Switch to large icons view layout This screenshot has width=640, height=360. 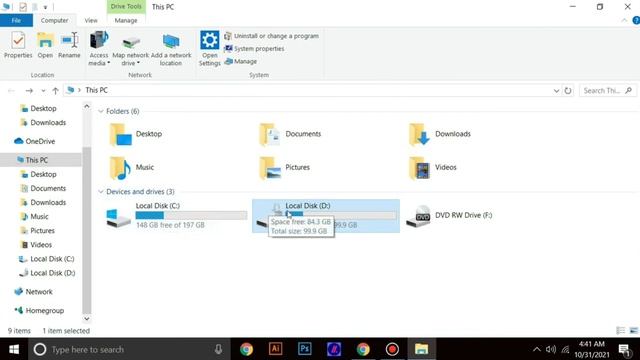(633, 331)
